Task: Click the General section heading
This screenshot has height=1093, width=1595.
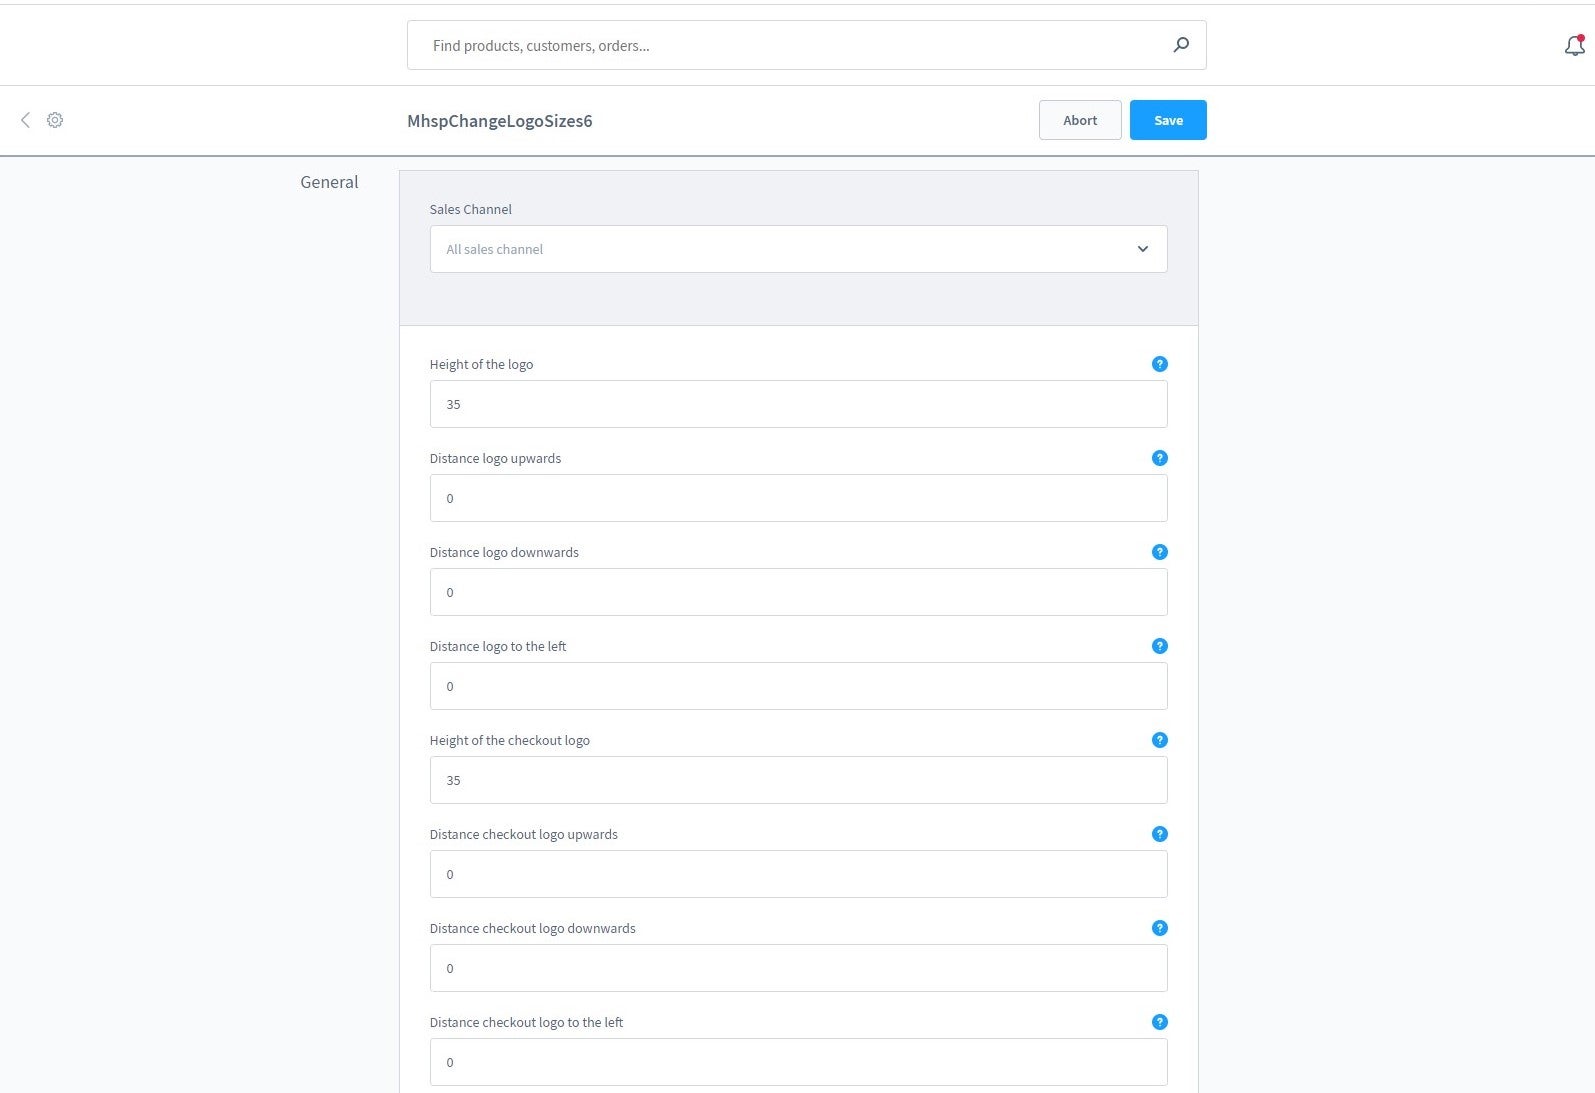Action: [329, 182]
